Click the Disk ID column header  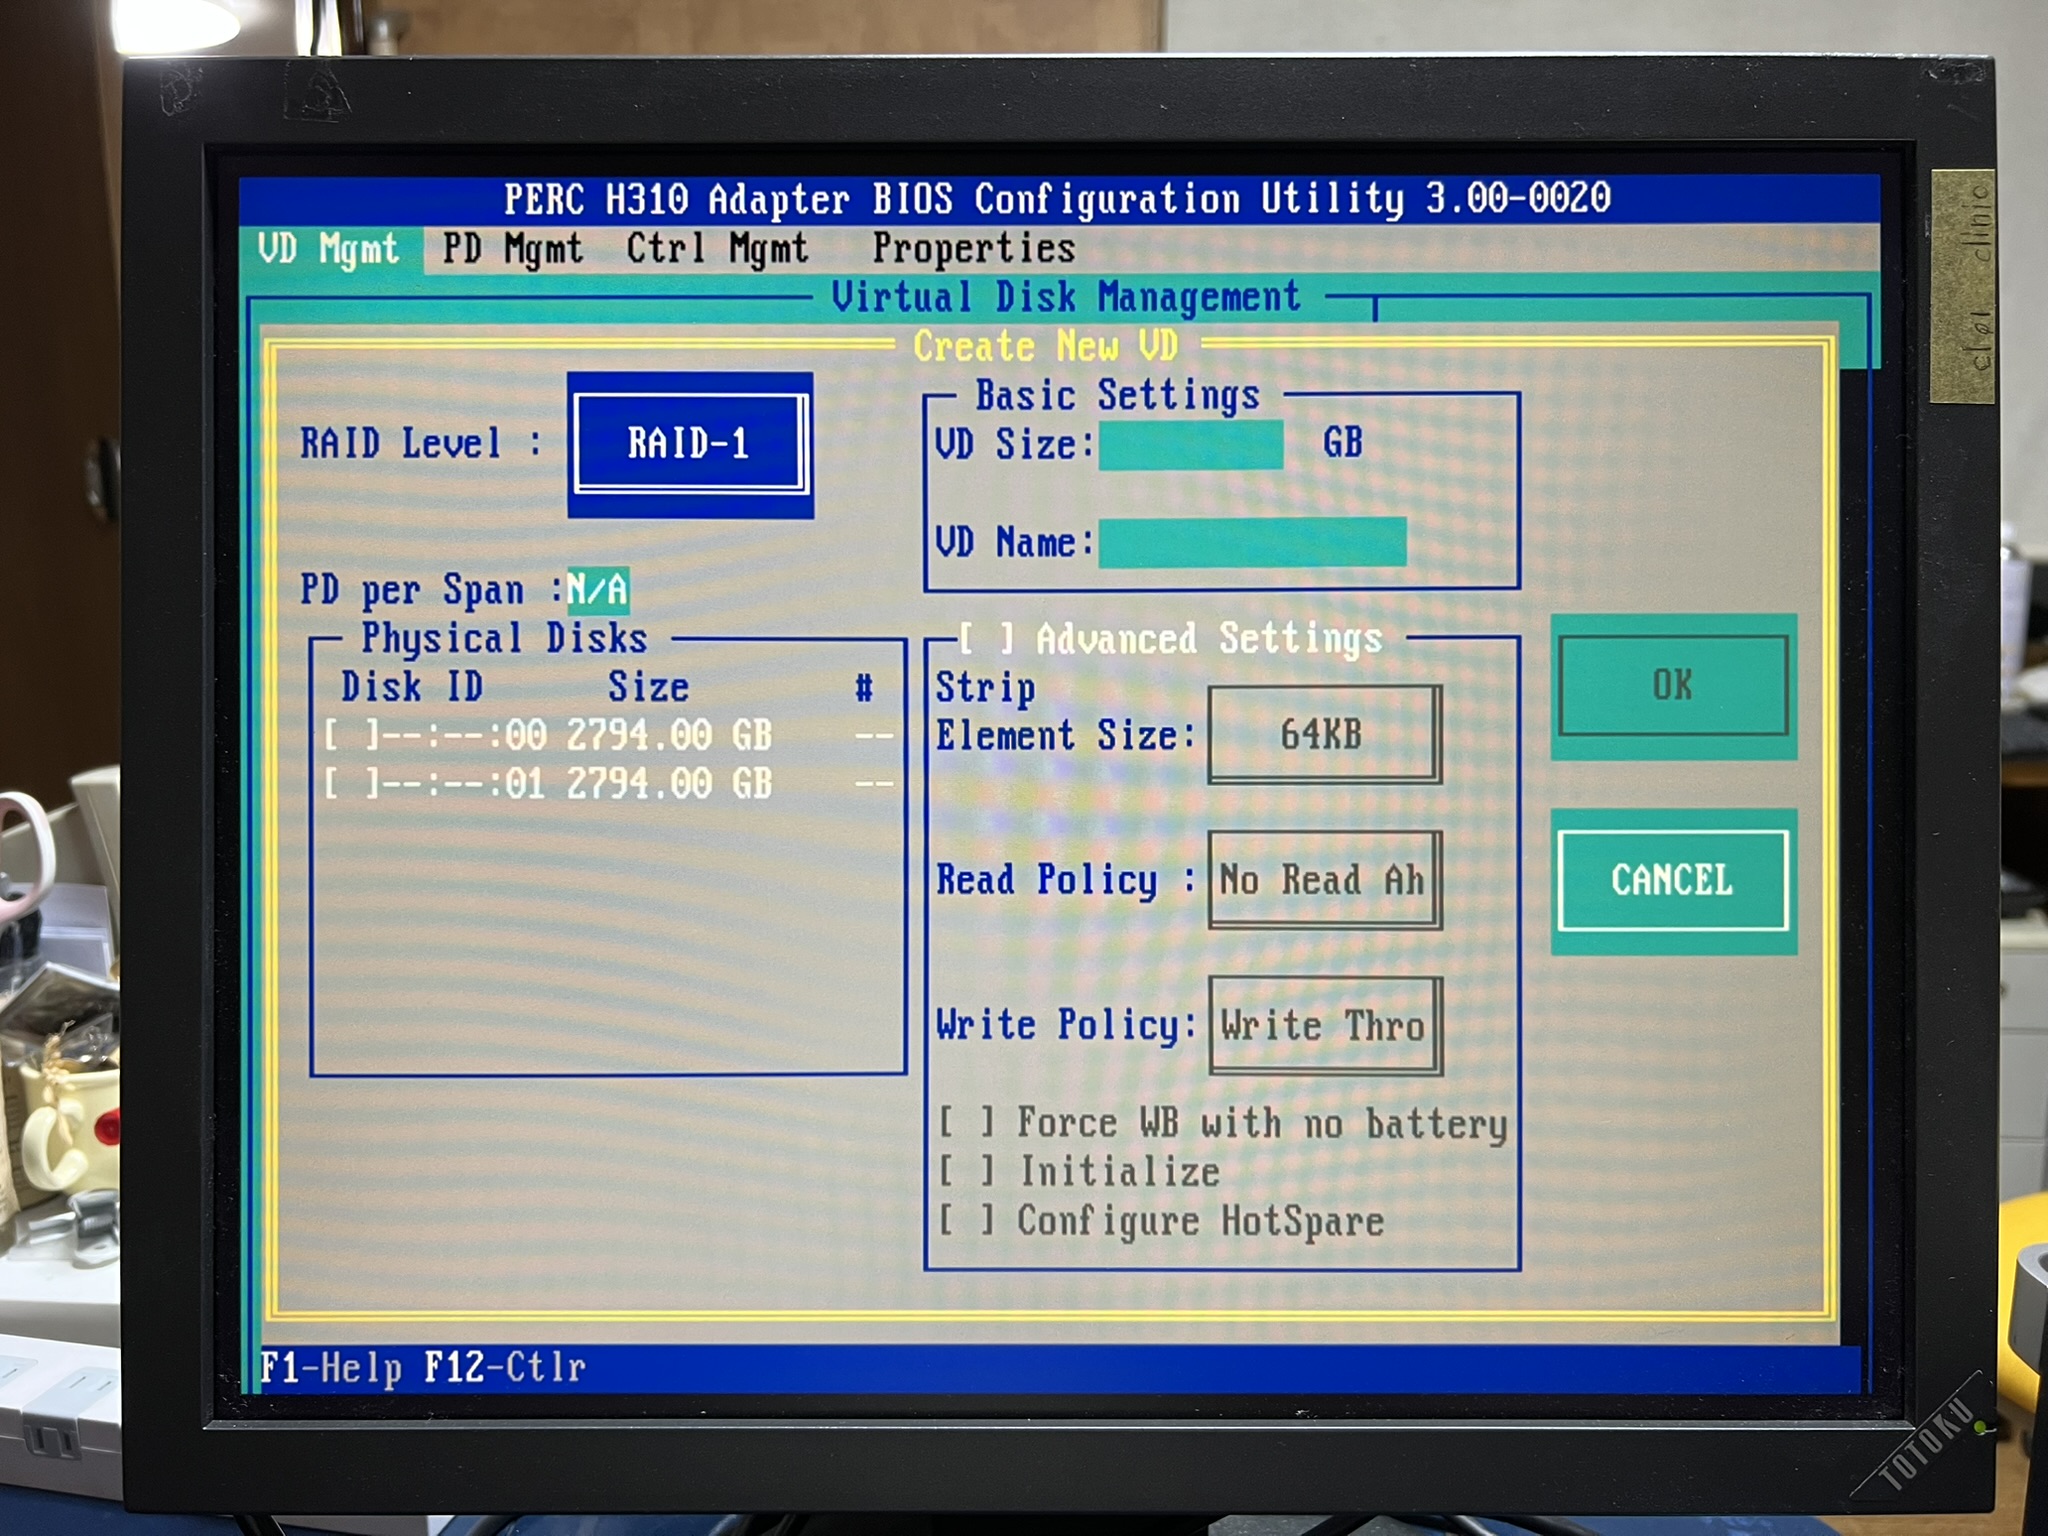point(412,687)
